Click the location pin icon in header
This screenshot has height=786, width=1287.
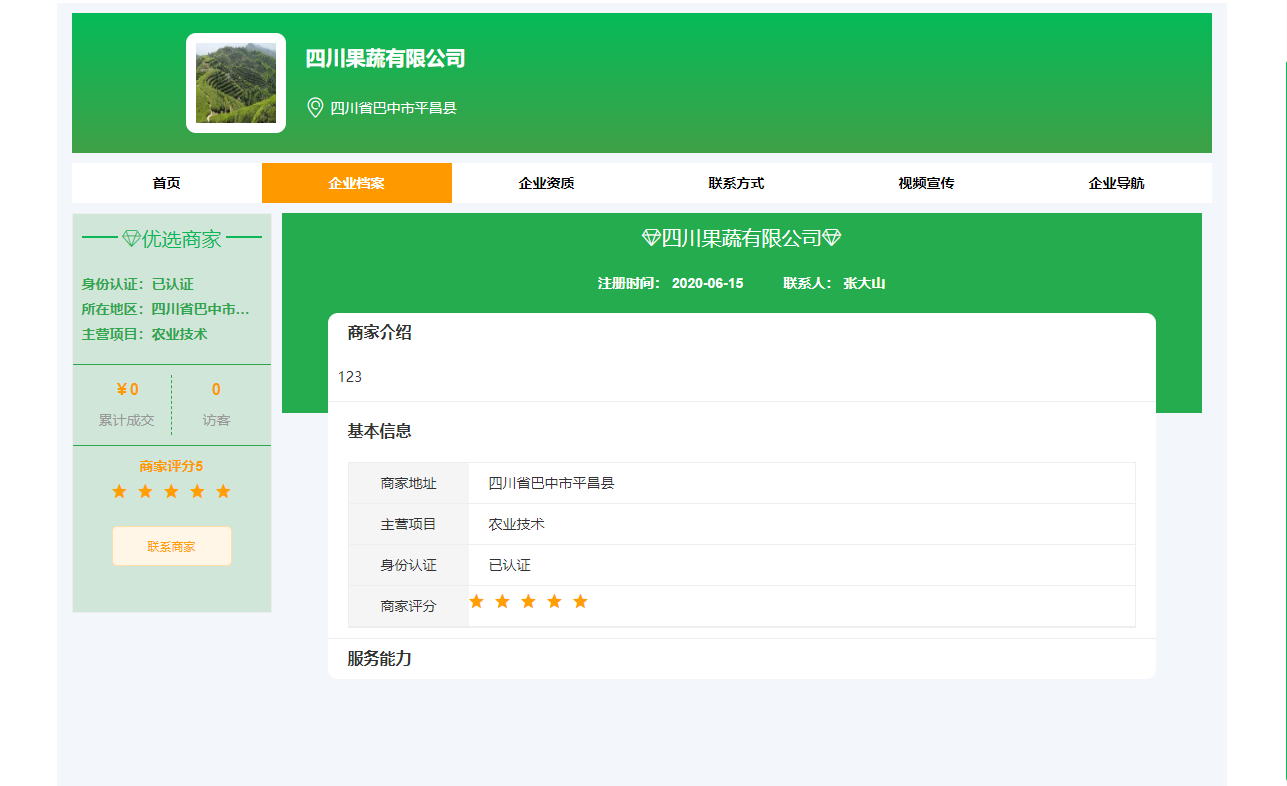(315, 107)
